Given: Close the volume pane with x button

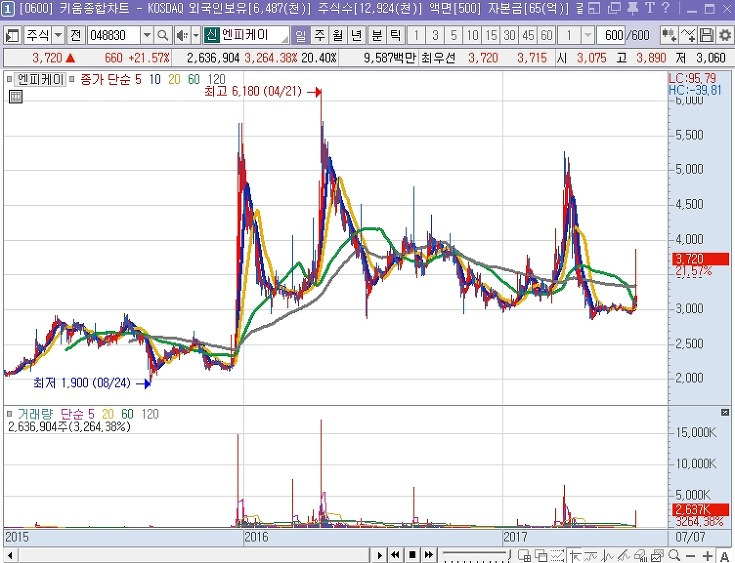Looking at the screenshot, I should [725, 413].
